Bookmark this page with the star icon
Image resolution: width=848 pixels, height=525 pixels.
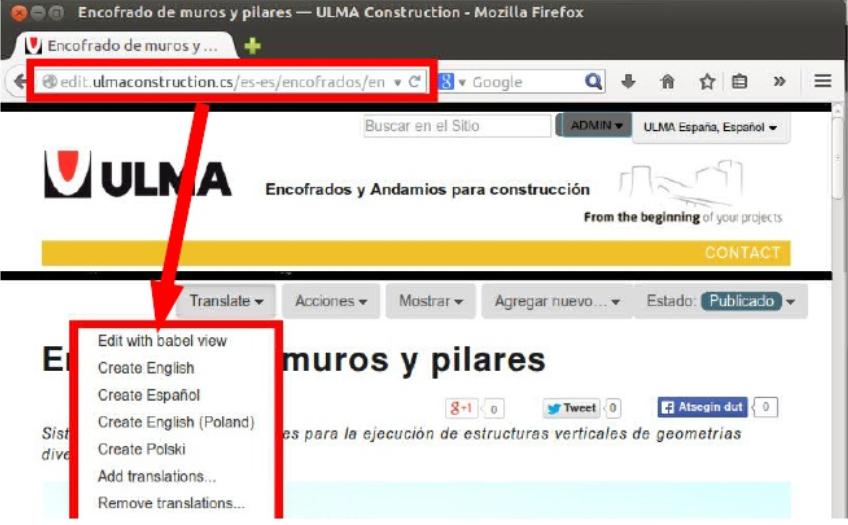(707, 82)
